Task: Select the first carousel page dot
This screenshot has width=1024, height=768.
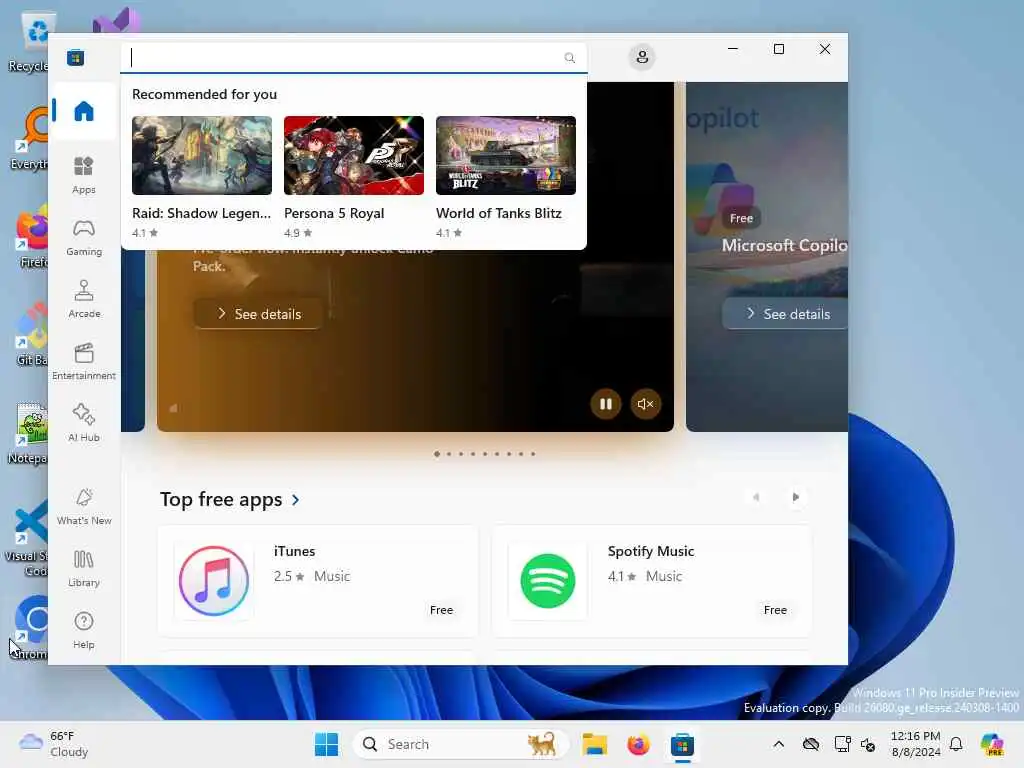Action: pos(437,454)
